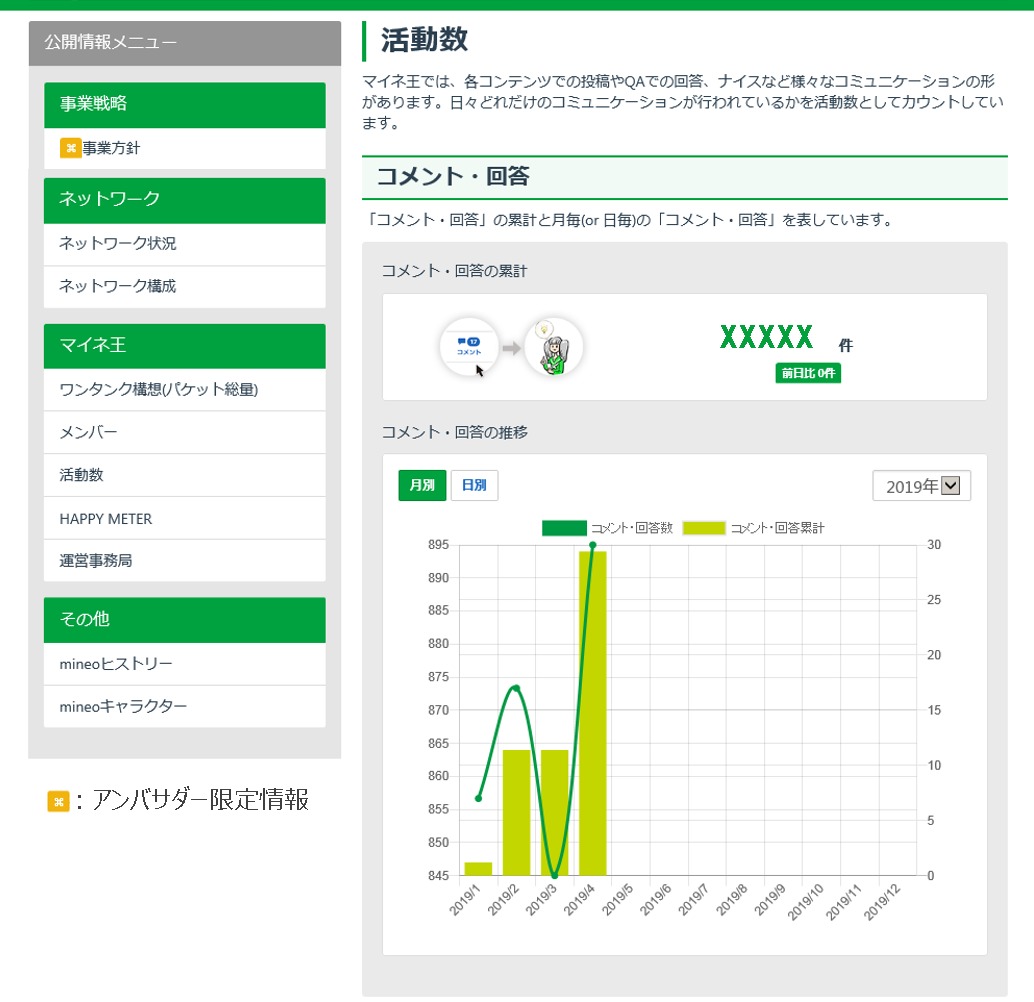Click the ambassador badge icon beside 事業方針
1034x1002 pixels.
[x=70, y=148]
